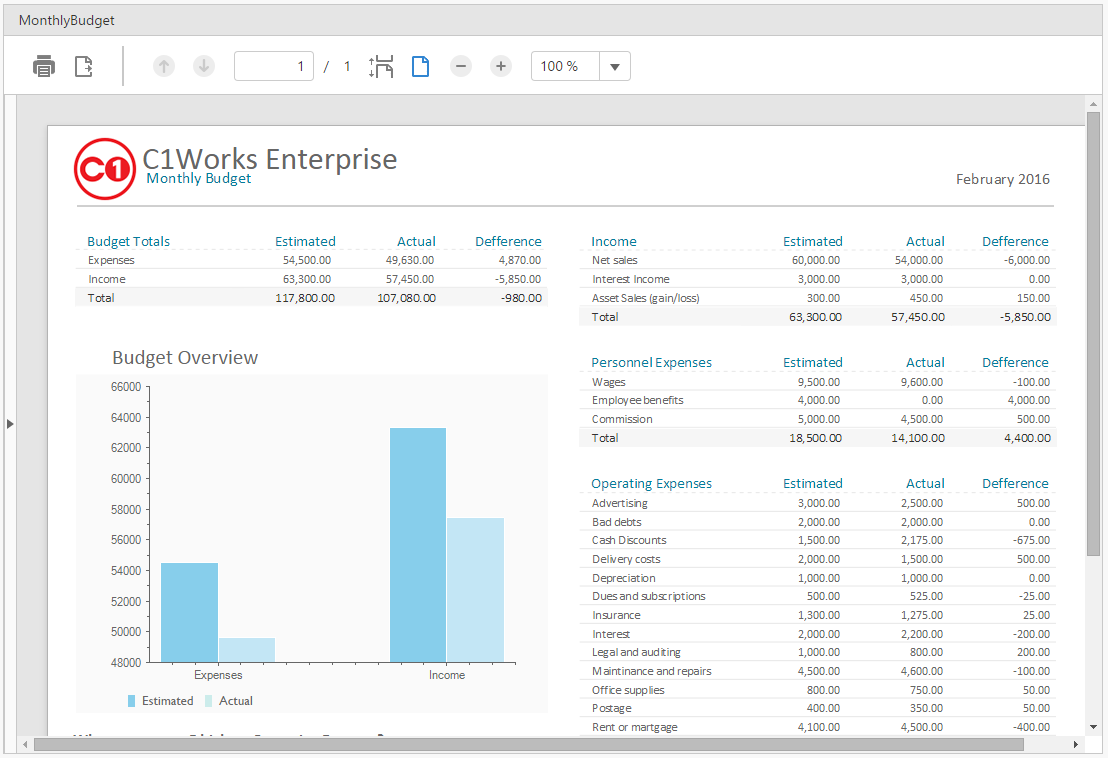
Task: Click the horizontal scrollbar left arrow
Action: point(25,745)
